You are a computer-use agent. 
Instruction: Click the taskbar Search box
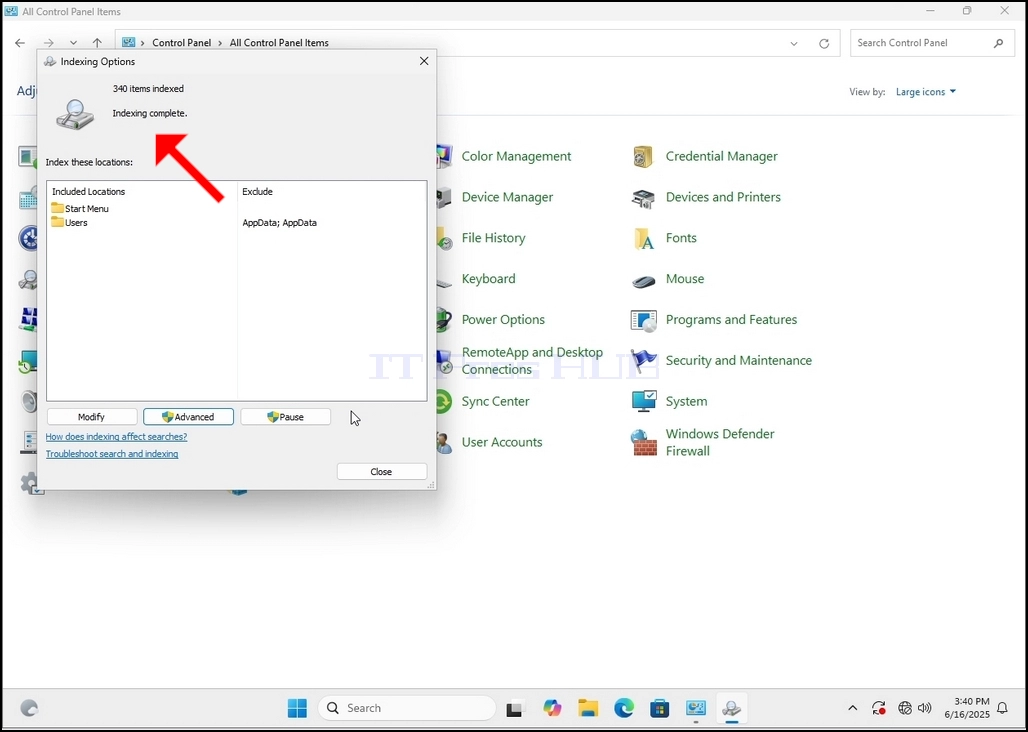click(x=406, y=708)
